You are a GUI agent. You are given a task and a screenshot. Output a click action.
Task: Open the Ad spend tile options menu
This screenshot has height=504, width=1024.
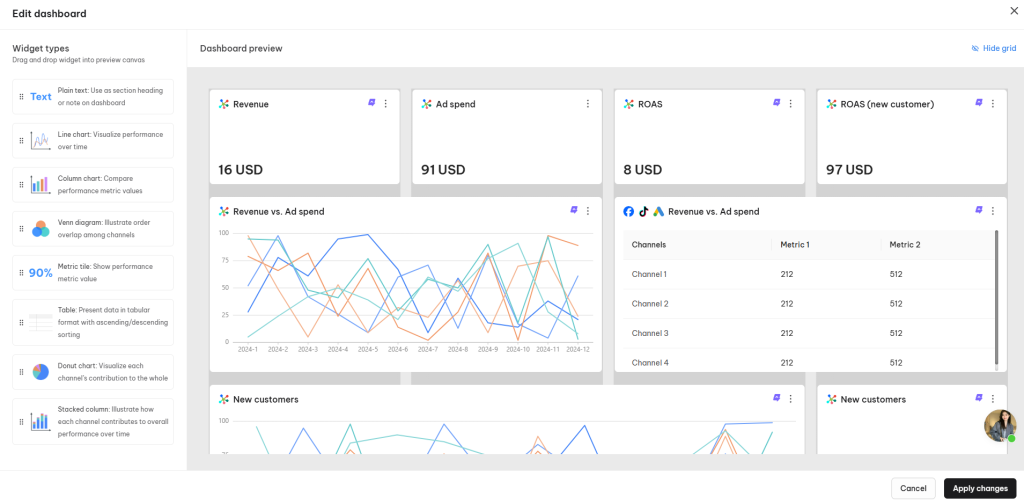[x=588, y=103]
